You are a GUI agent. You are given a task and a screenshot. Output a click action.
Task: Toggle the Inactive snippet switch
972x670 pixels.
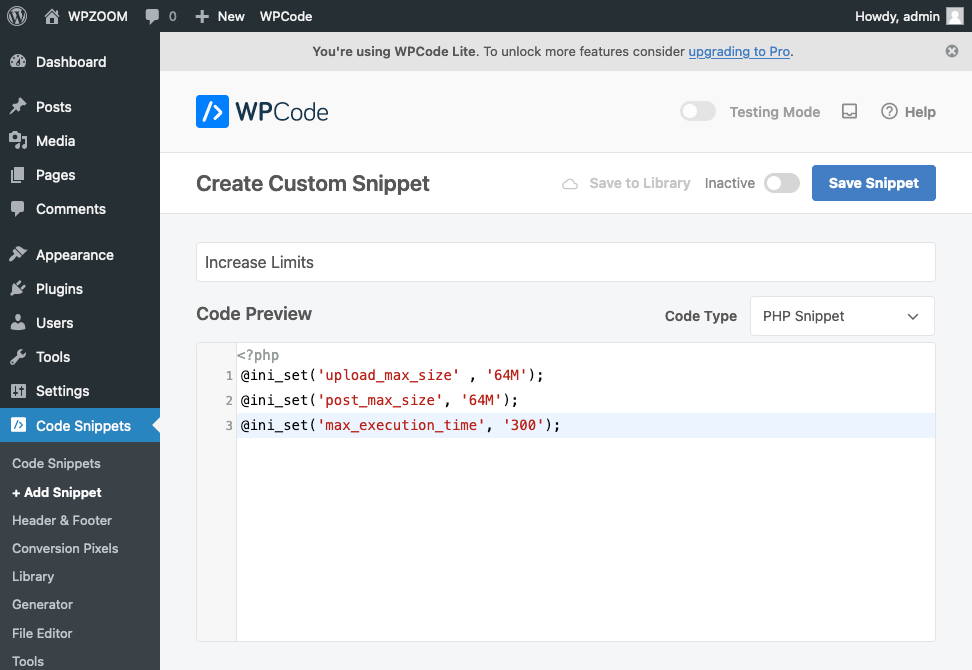[782, 183]
